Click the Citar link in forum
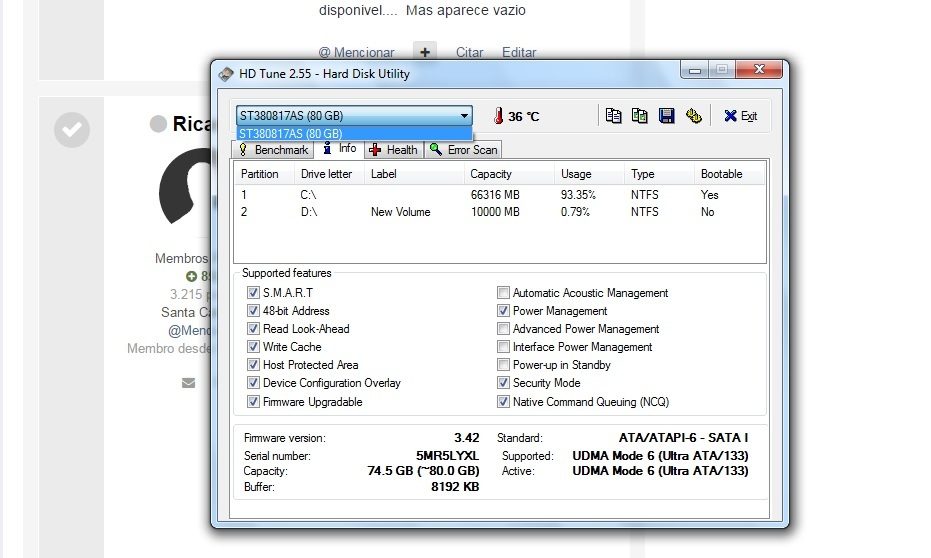 click(x=470, y=52)
